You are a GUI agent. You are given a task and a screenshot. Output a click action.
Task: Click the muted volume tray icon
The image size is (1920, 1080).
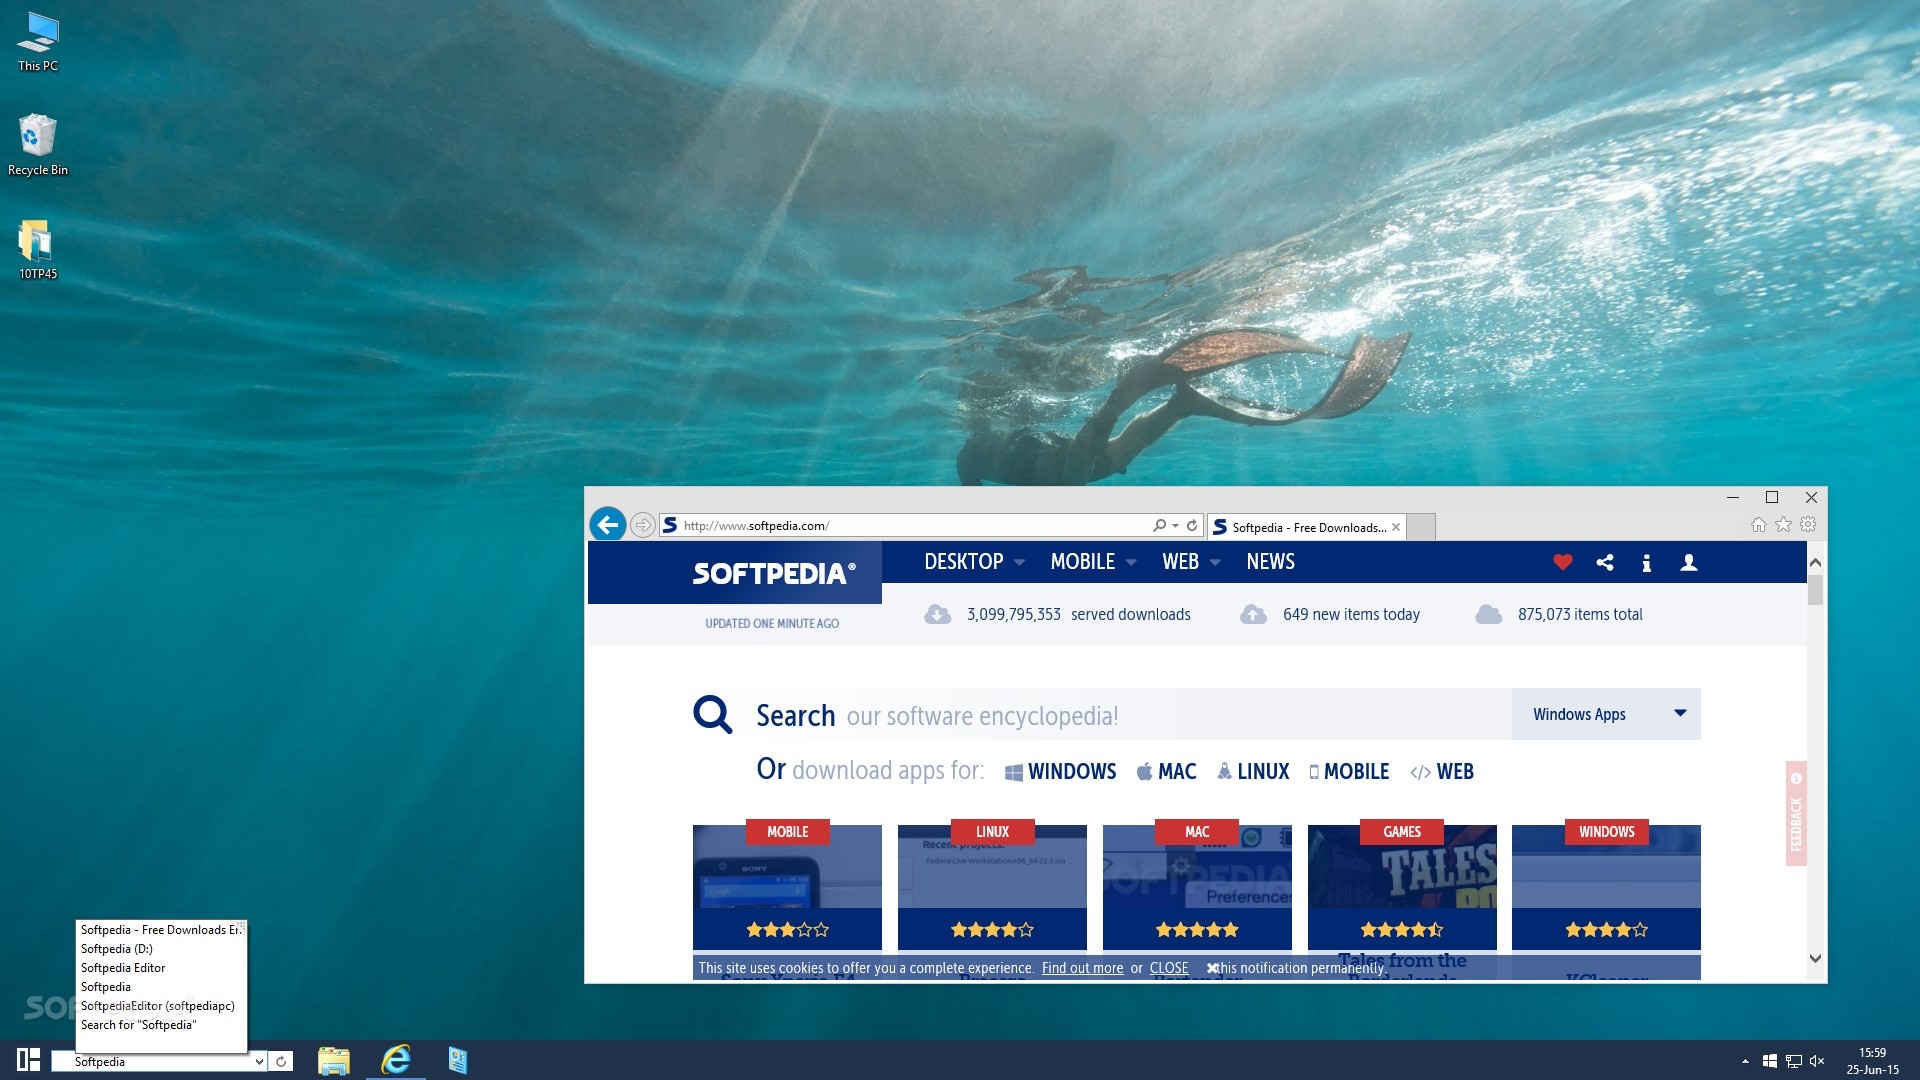[1817, 1061]
